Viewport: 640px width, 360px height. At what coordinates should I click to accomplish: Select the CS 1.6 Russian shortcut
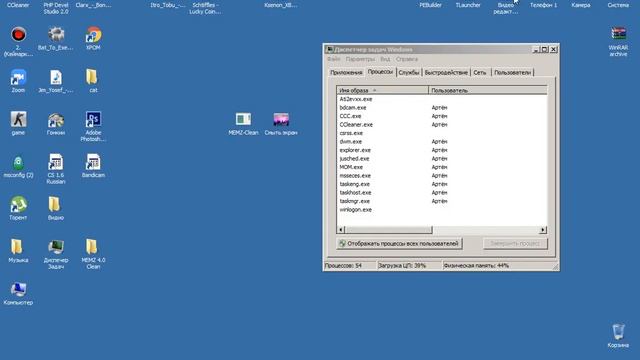[56, 162]
